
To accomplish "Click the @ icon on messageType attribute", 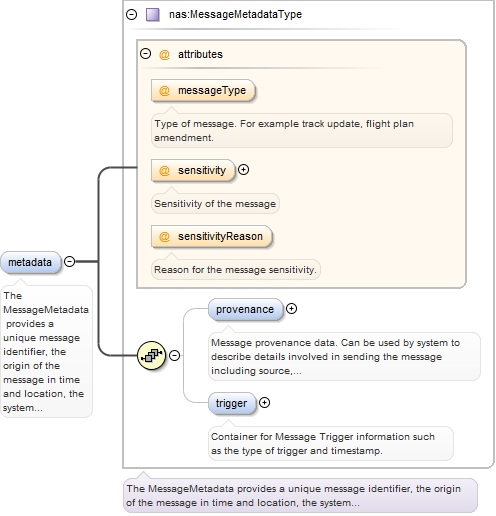I will coord(164,90).
